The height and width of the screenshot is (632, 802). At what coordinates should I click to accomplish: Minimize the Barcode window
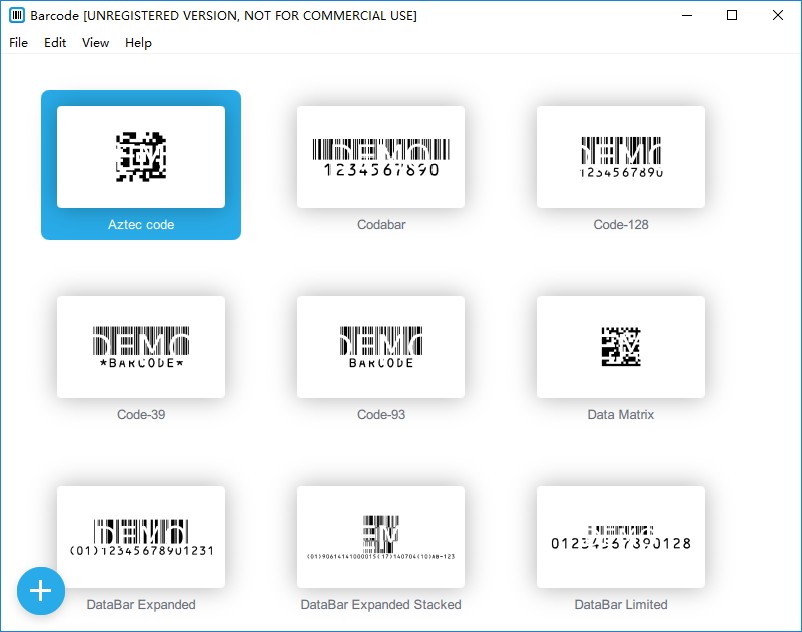click(687, 15)
